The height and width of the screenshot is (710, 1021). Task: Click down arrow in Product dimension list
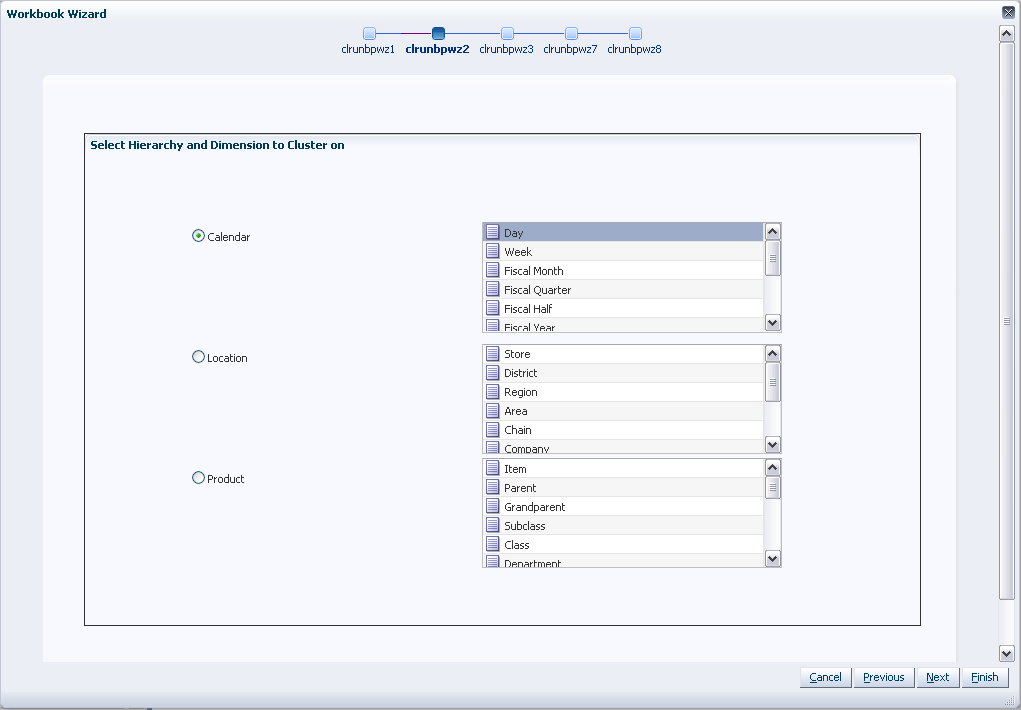tap(772, 558)
